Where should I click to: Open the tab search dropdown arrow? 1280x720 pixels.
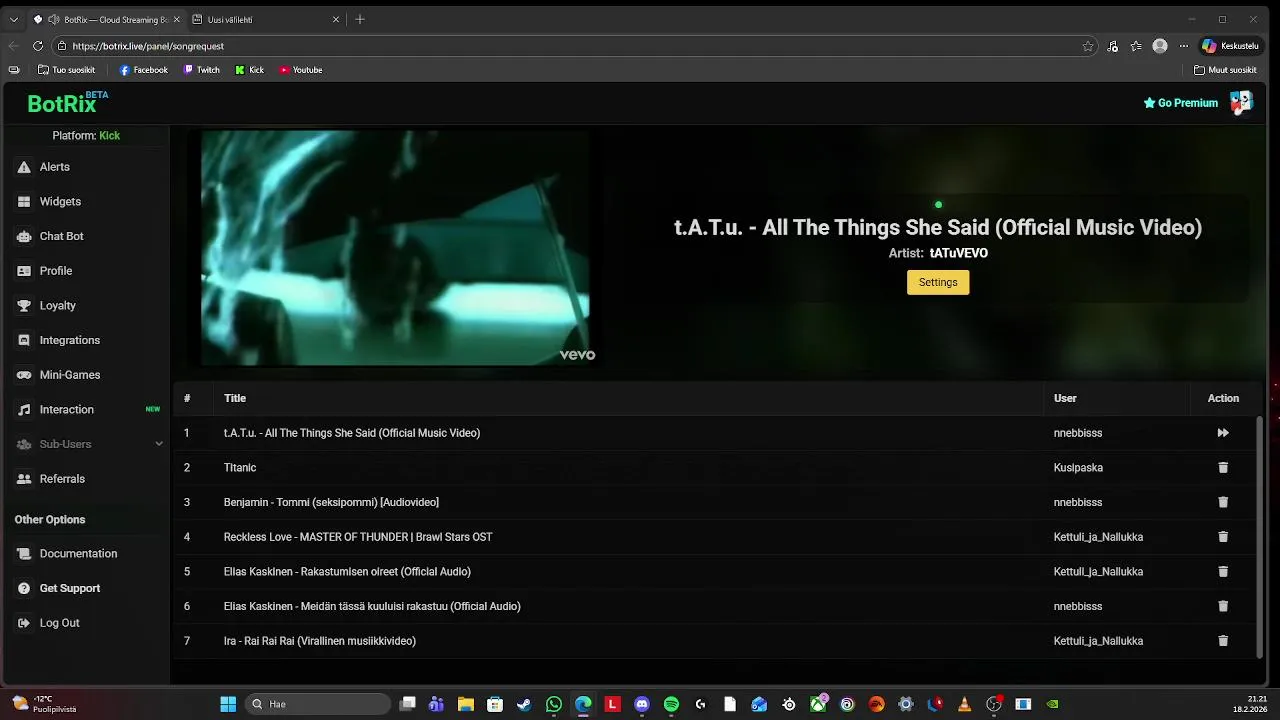13,19
